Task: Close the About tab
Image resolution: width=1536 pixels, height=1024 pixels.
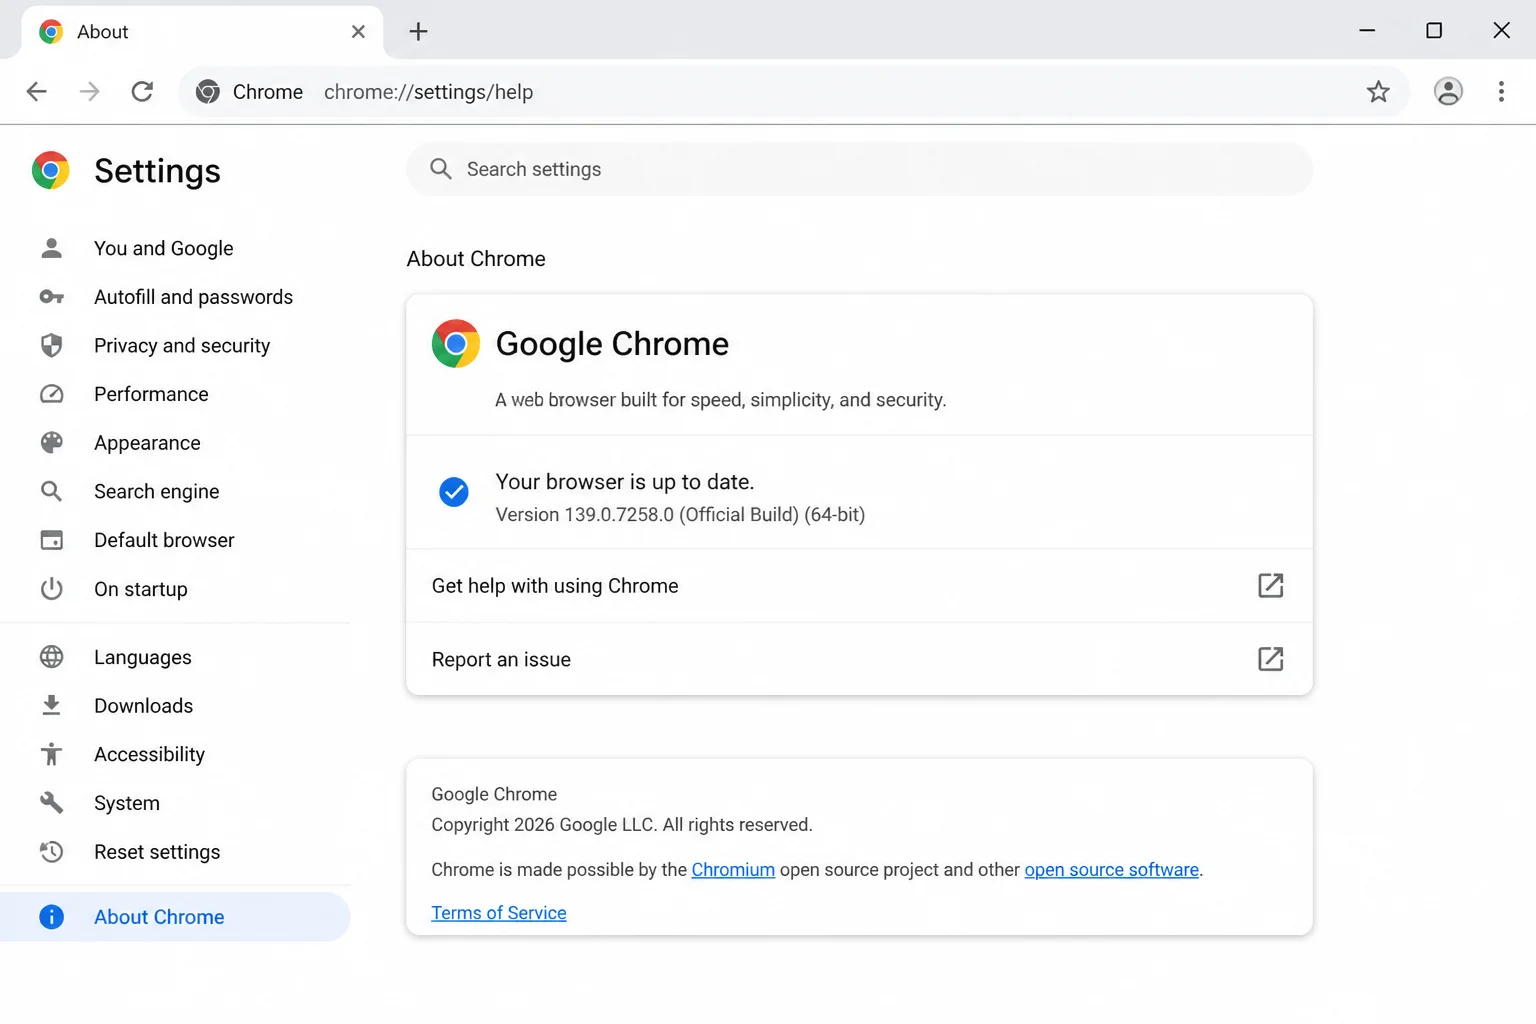Action: [x=358, y=32]
